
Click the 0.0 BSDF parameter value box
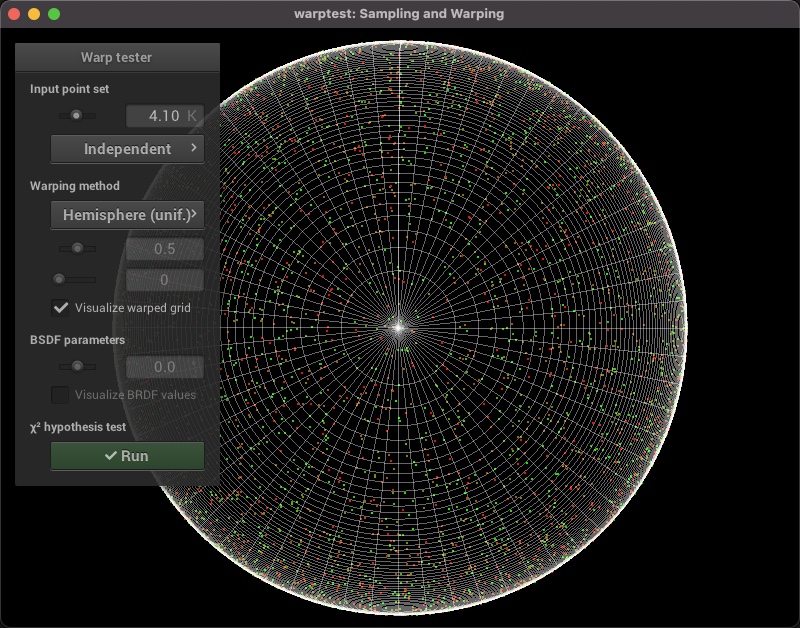(x=164, y=367)
